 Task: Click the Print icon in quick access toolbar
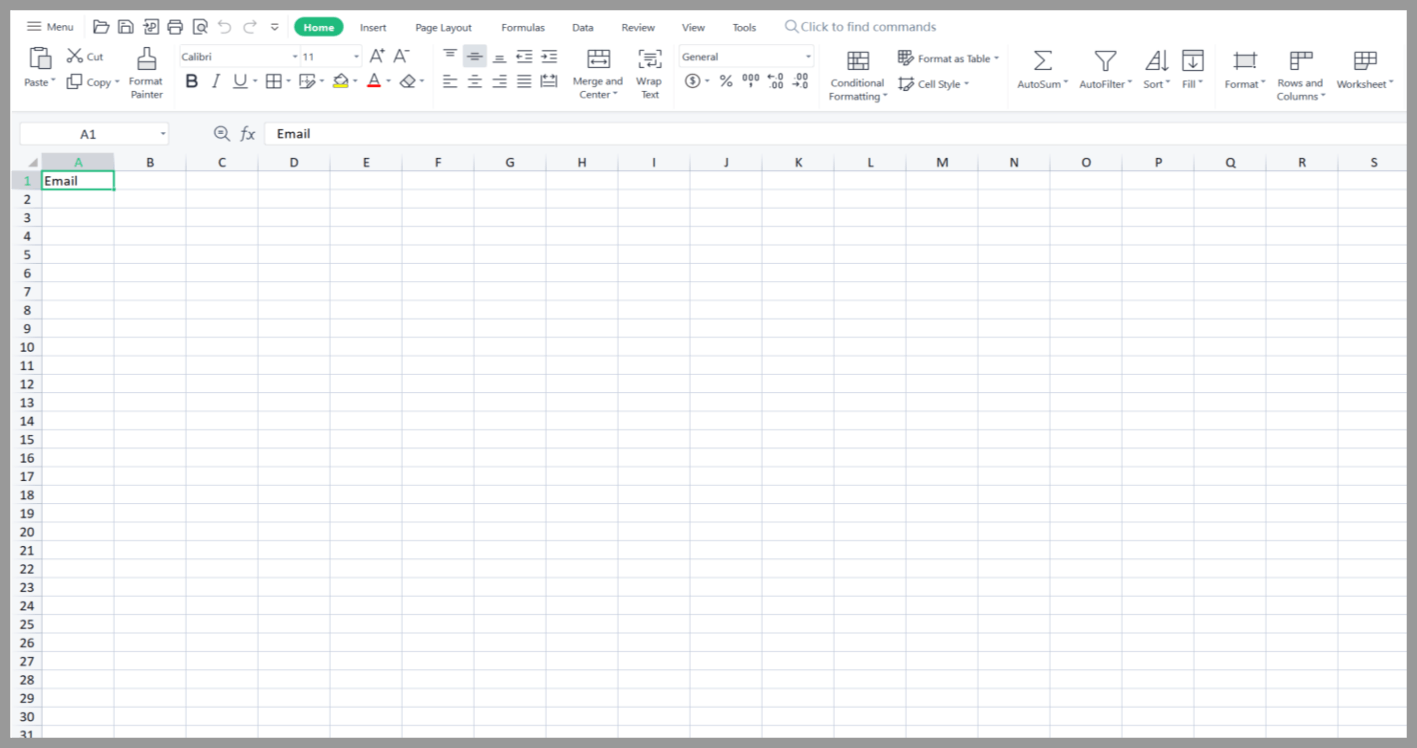coord(175,27)
